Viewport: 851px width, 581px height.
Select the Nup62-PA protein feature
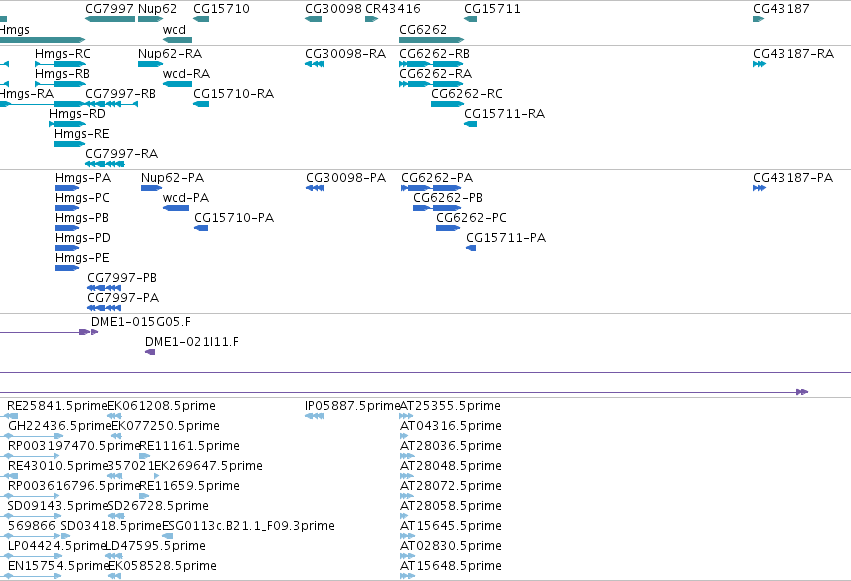coord(151,188)
